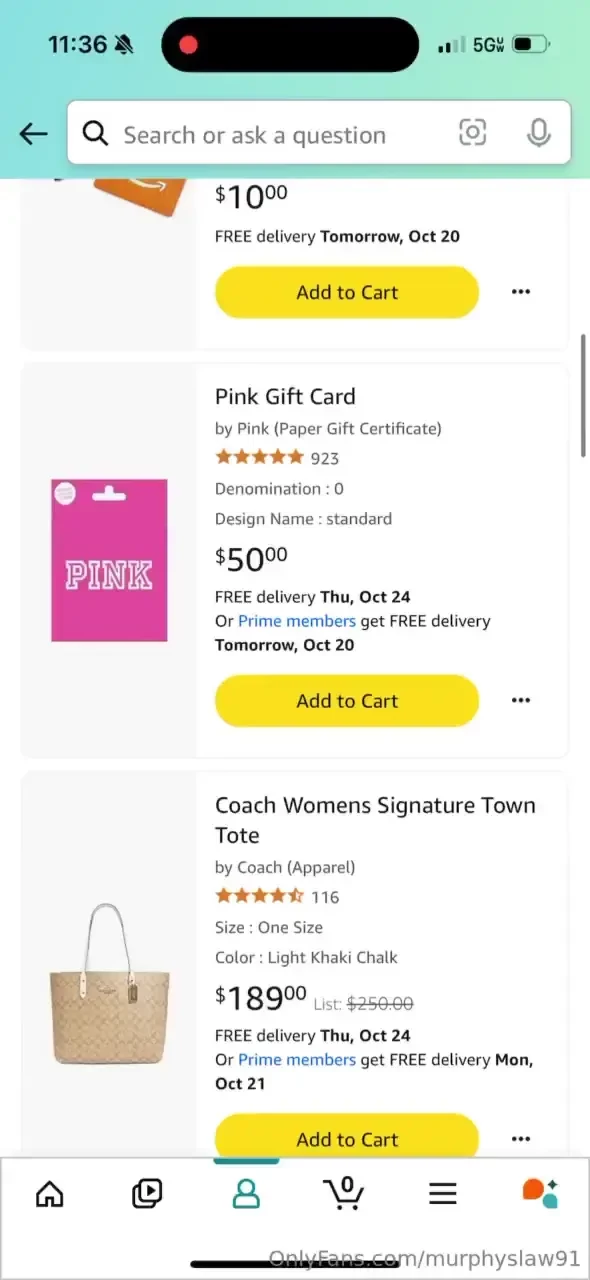The height and width of the screenshot is (1280, 590).
Task: Tap the magnifying glass search icon
Action: [95, 133]
